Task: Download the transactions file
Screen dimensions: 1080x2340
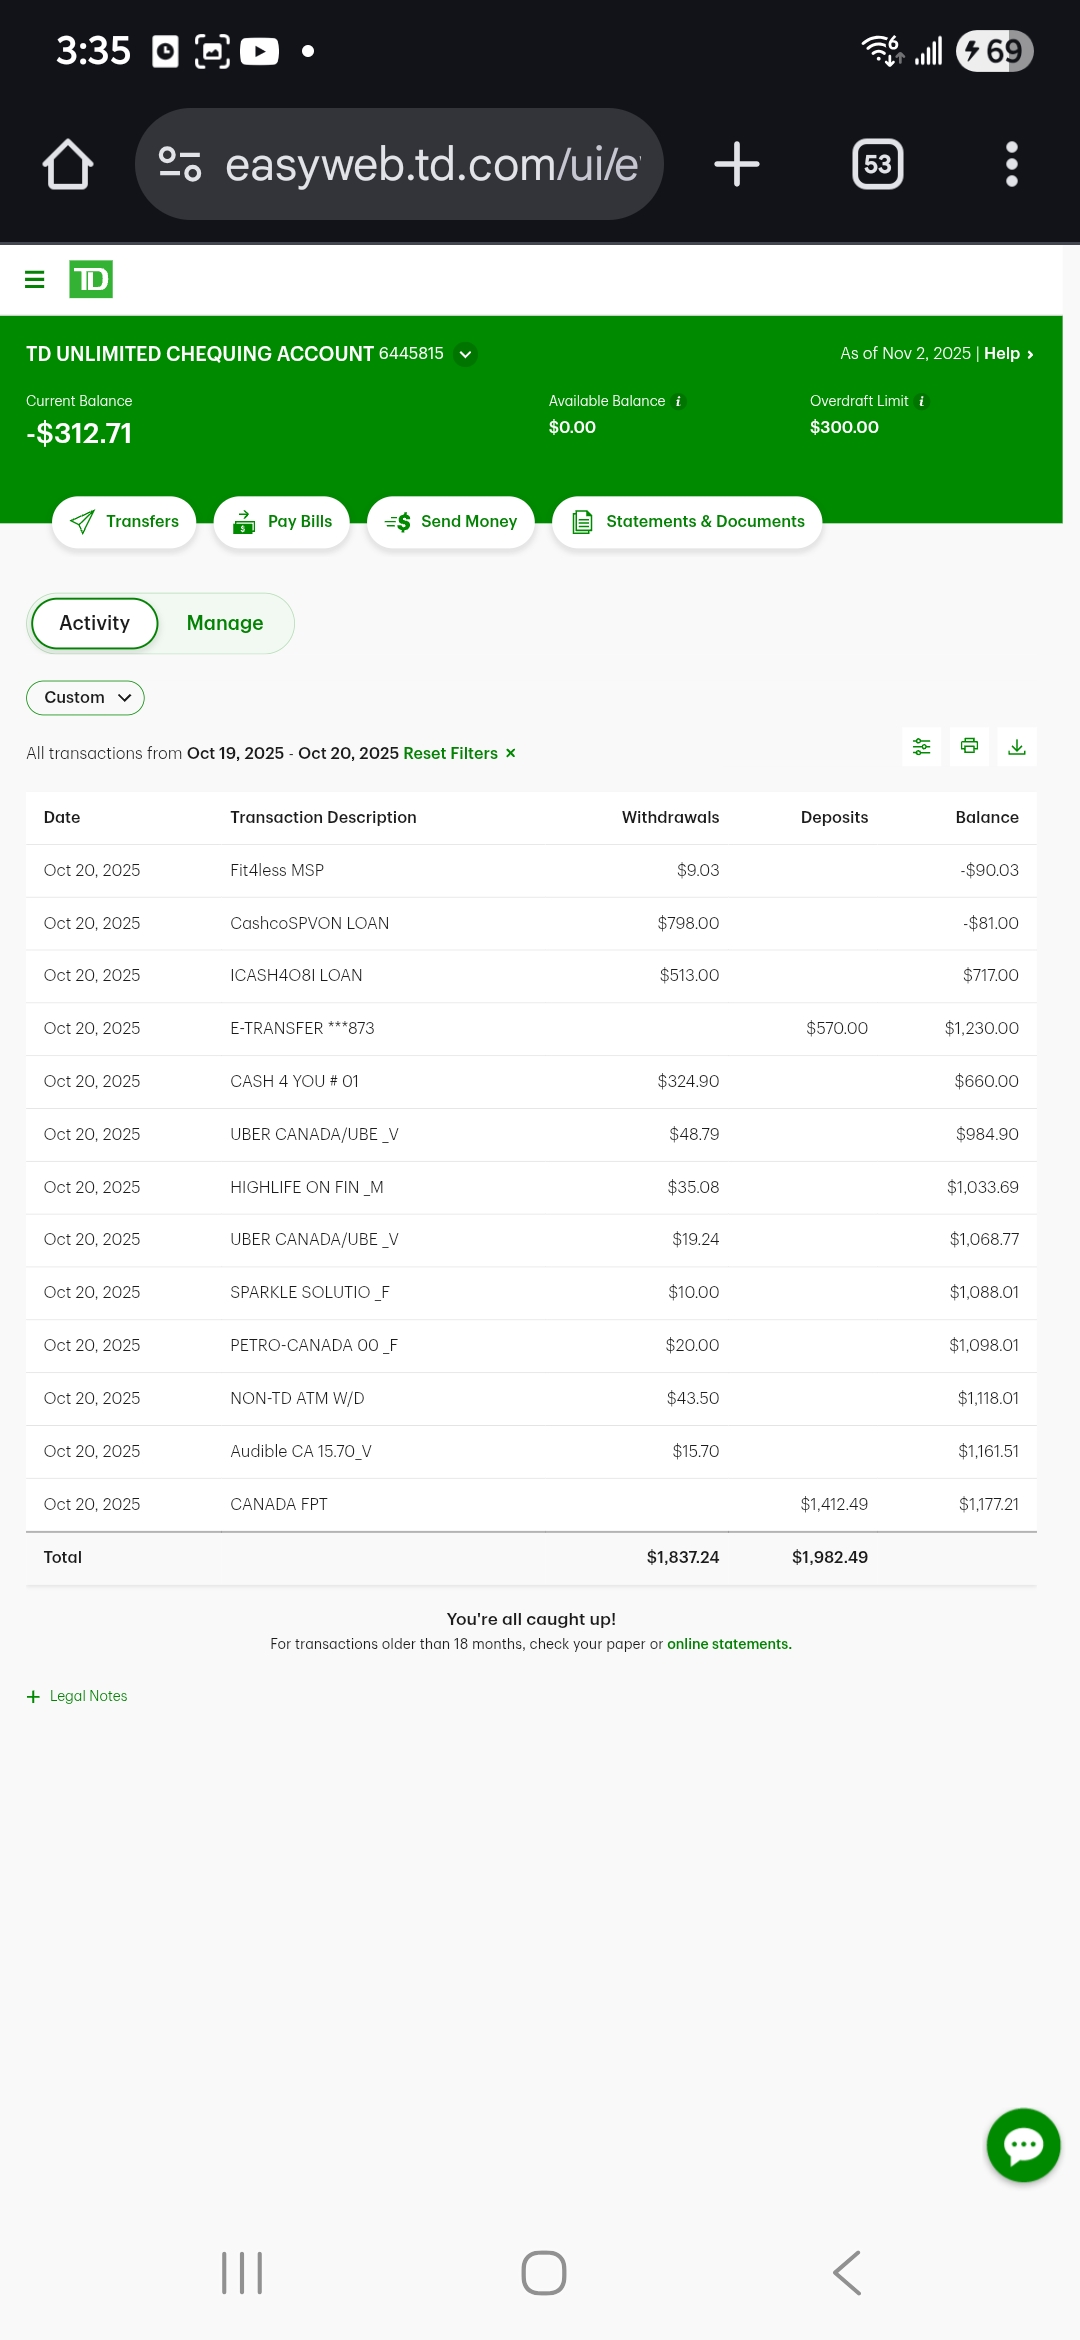Action: (1016, 746)
